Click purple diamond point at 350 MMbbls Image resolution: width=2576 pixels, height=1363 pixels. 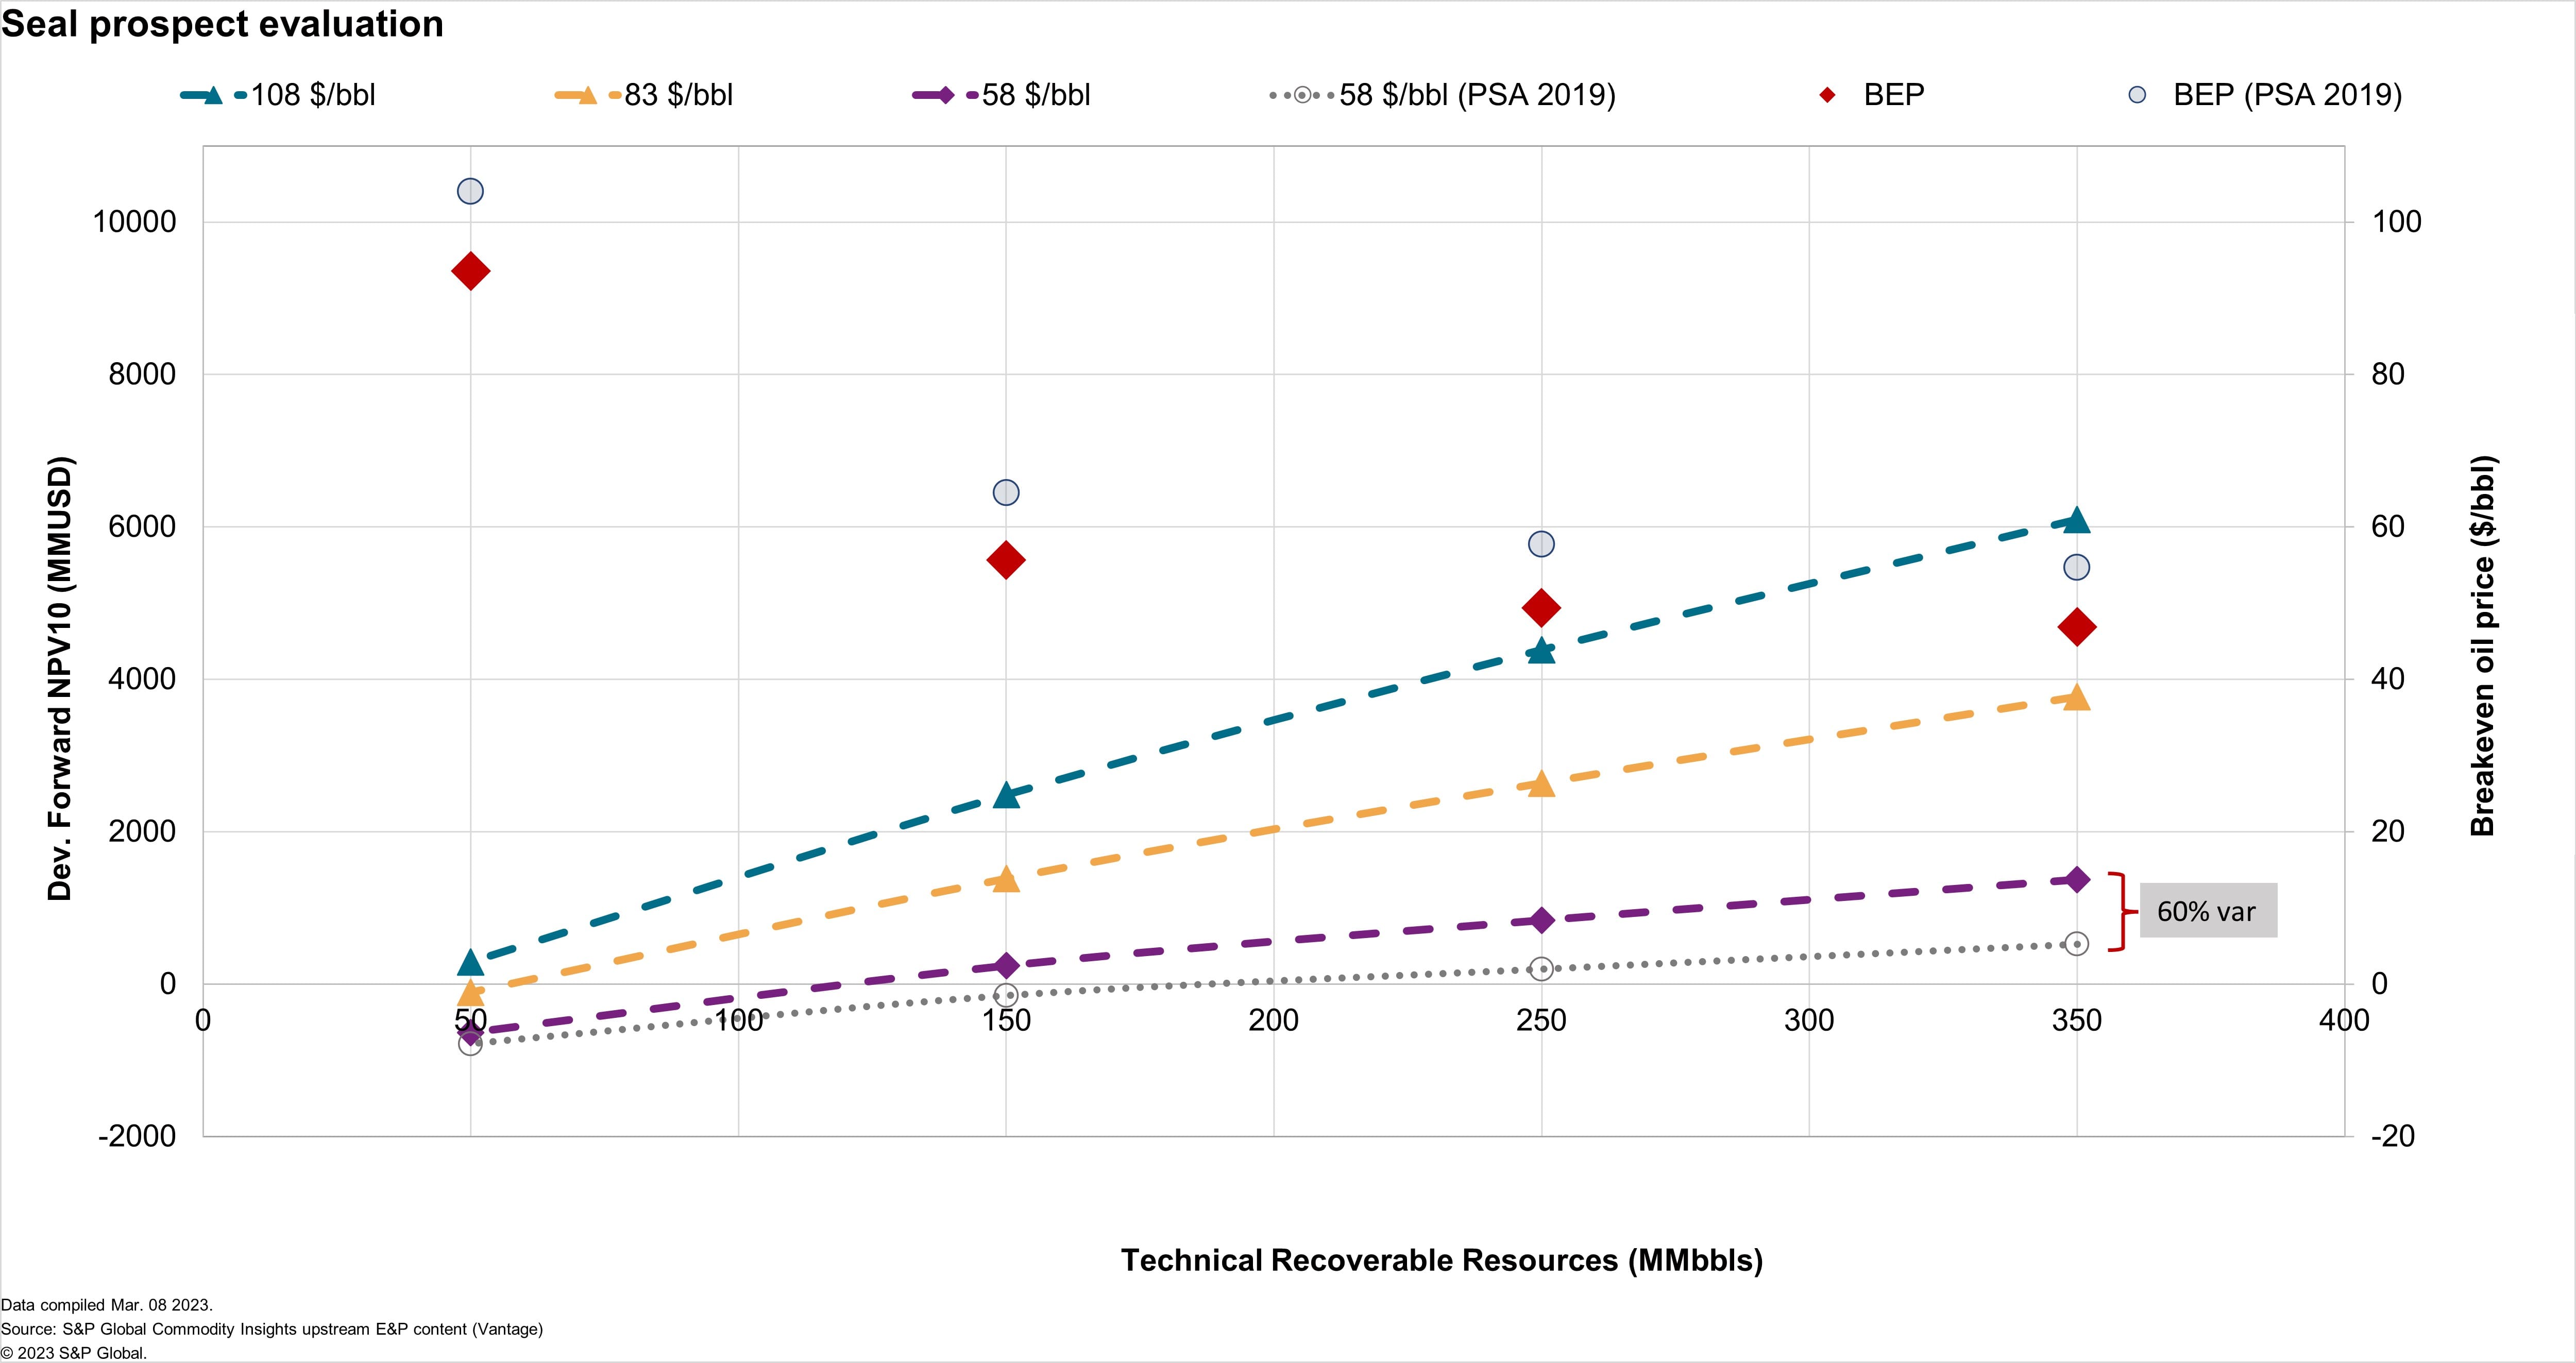click(2076, 880)
